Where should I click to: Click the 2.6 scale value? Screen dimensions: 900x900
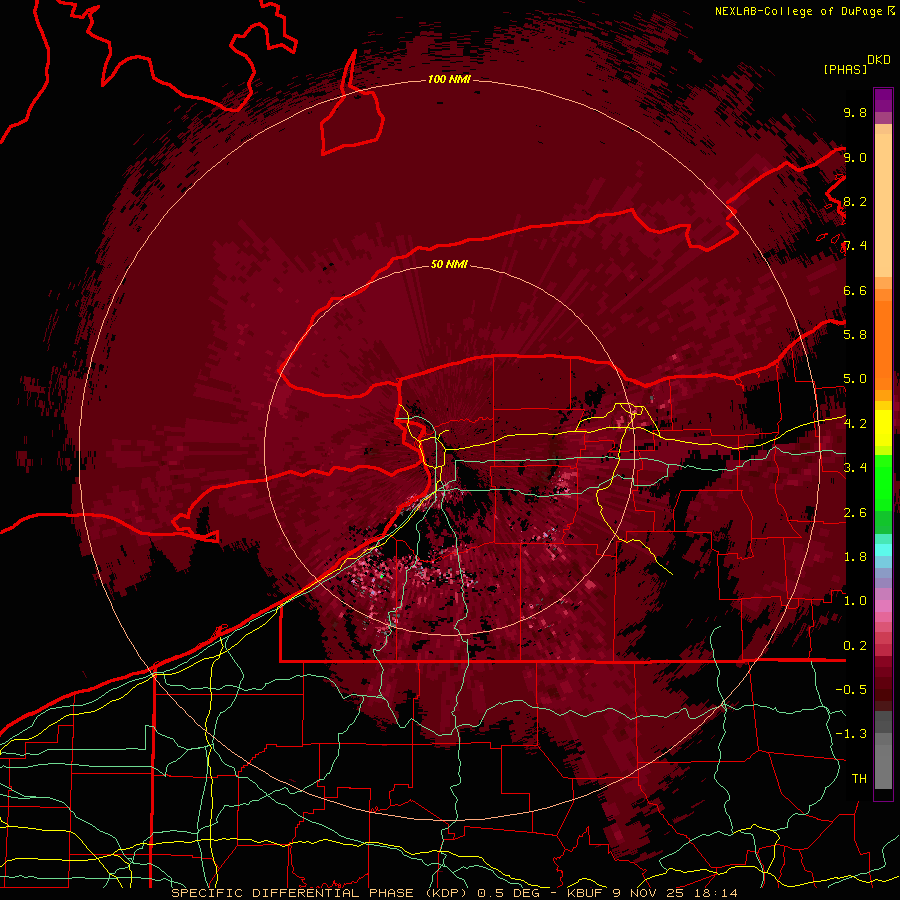[855, 513]
